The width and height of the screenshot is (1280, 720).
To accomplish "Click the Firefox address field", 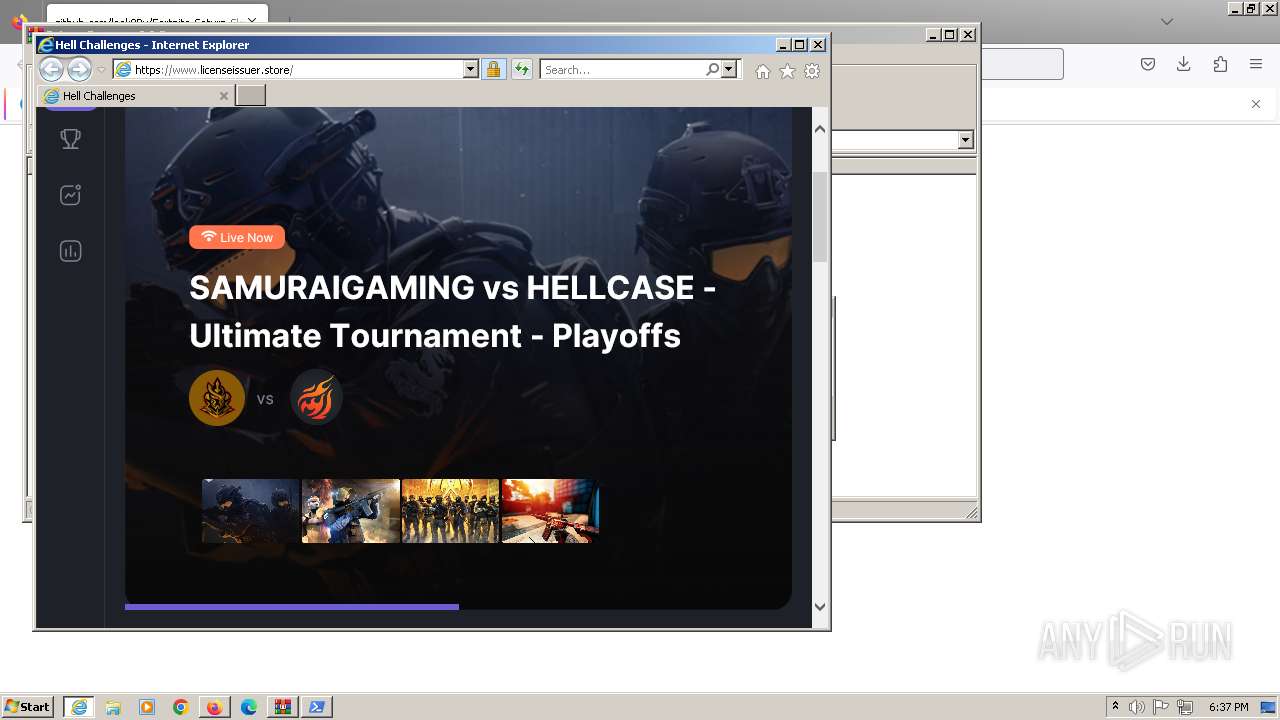I will point(1020,64).
